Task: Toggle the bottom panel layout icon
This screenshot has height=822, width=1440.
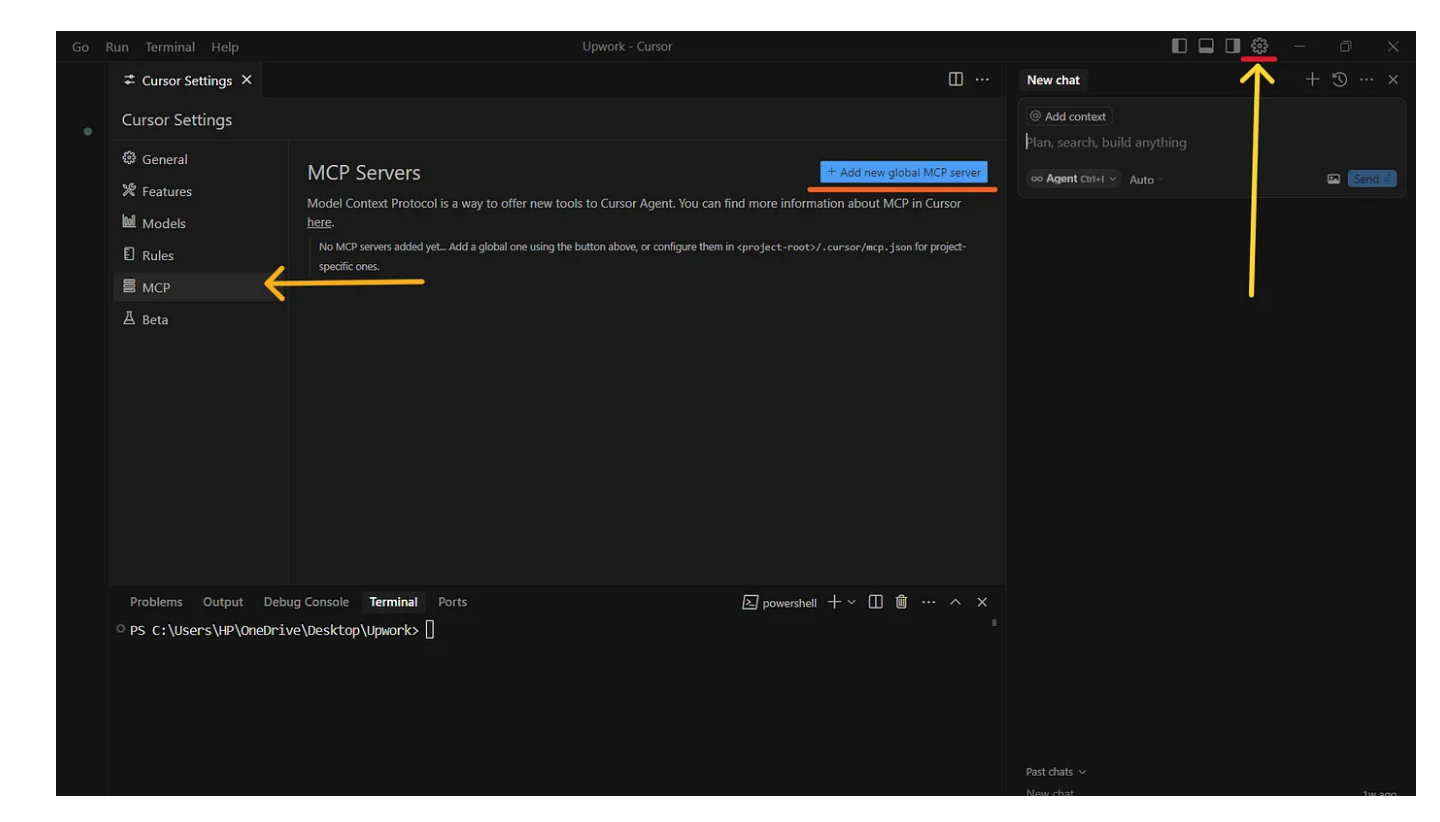Action: [x=1206, y=46]
